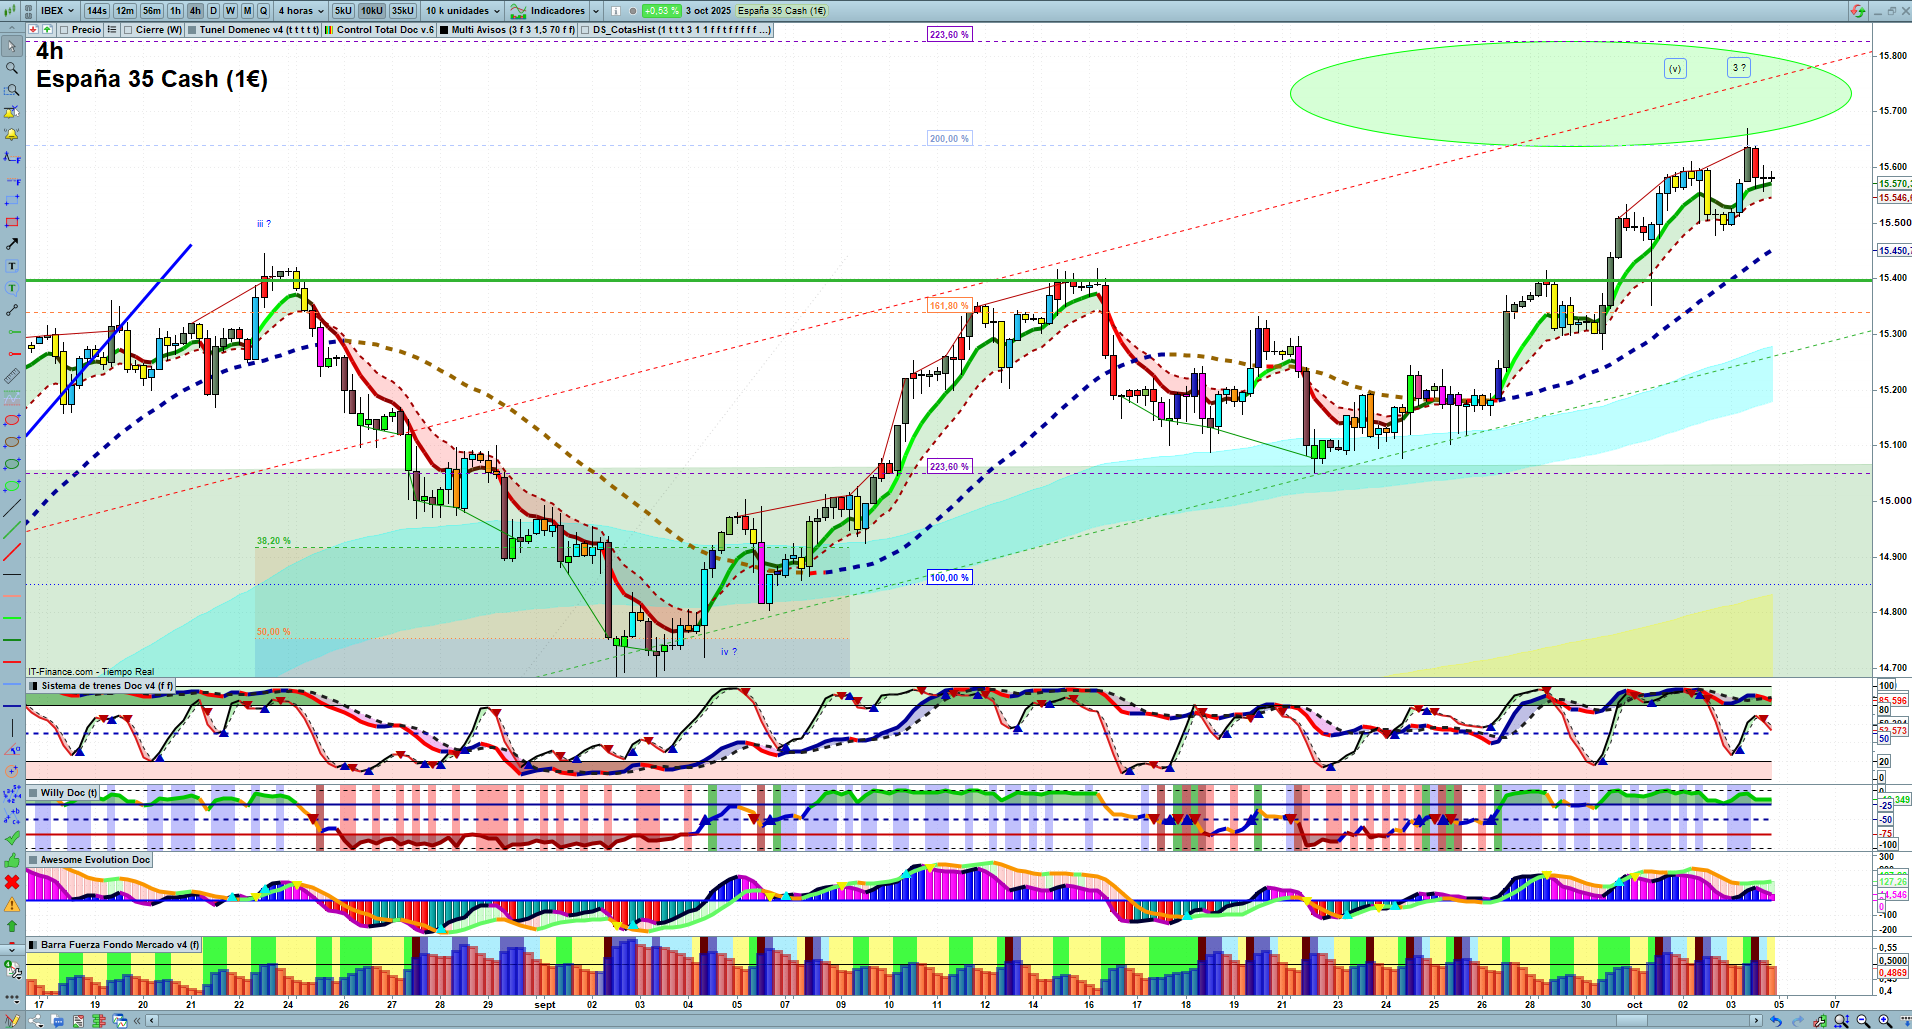Screen dimensions: 1912x1029
Task: Toggle Awesome Evolution Doc panel box
Action: pyautogui.click(x=34, y=860)
